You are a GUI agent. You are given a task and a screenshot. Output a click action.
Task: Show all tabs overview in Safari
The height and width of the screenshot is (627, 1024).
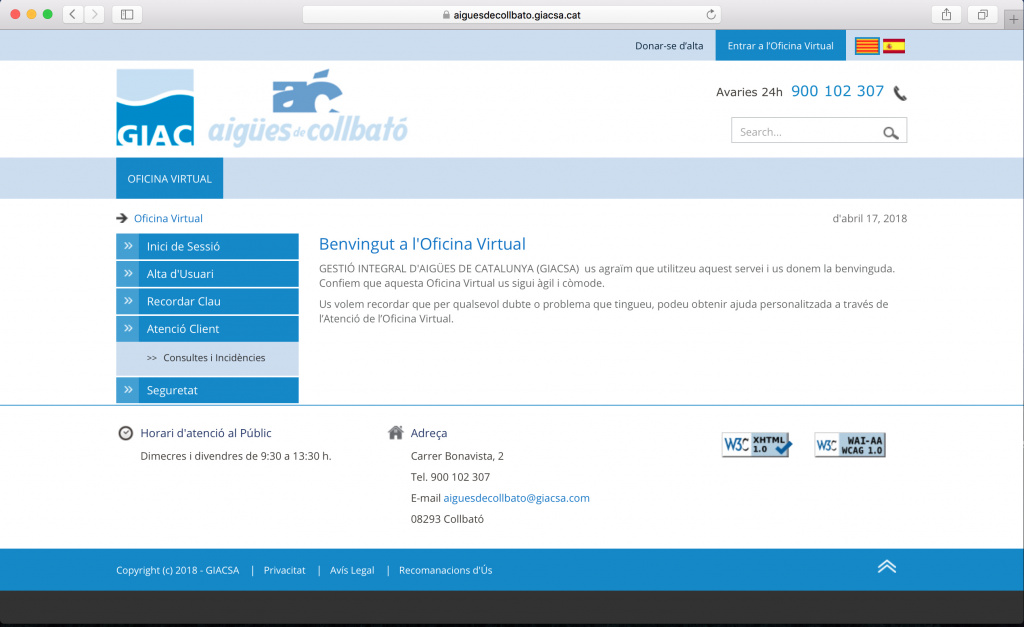pyautogui.click(x=982, y=14)
